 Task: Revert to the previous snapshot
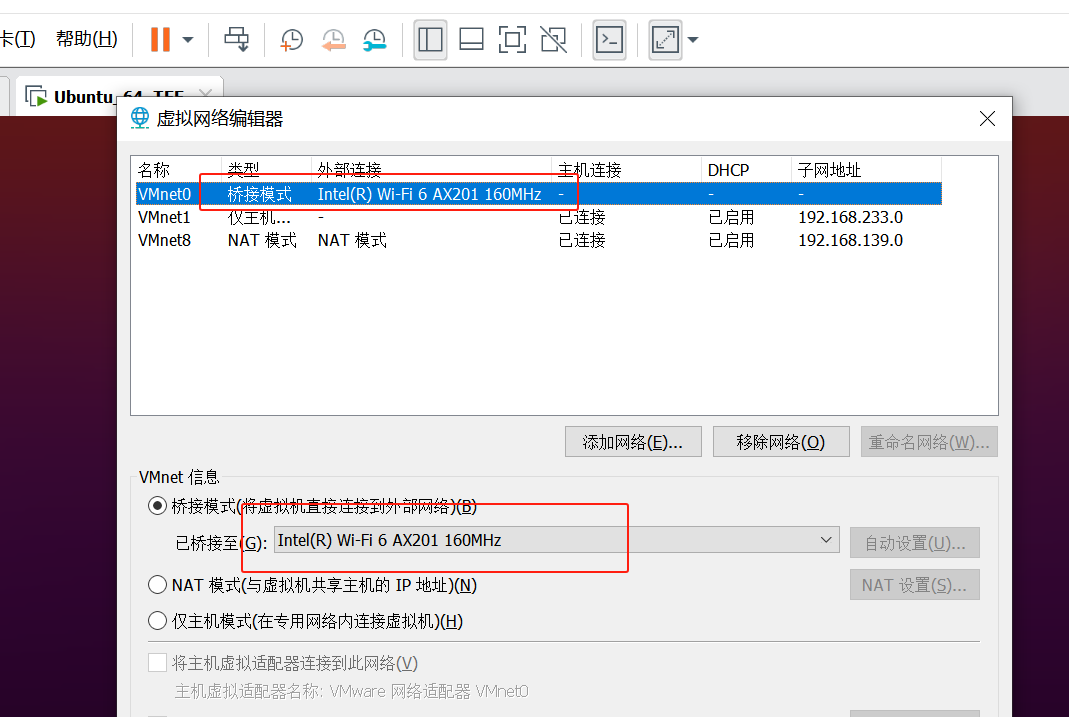[x=333, y=40]
